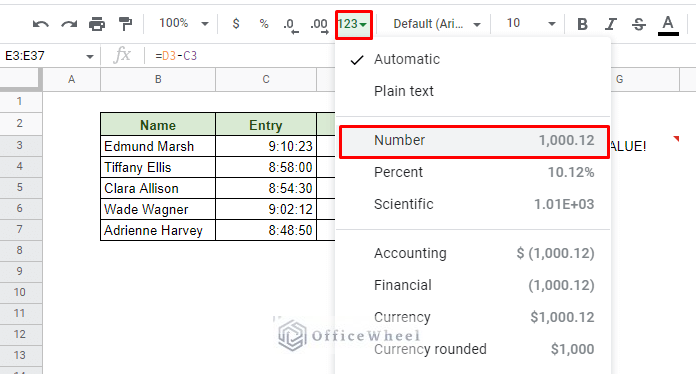Click Decrease decimal places icon
The height and width of the screenshot is (374, 696).
291,25
